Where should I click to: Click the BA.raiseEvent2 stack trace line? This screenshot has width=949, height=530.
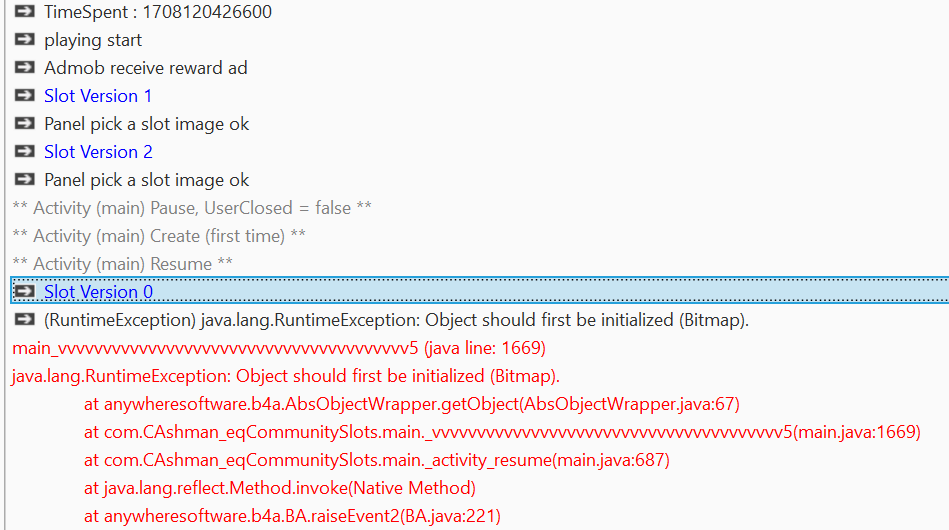coord(292,516)
